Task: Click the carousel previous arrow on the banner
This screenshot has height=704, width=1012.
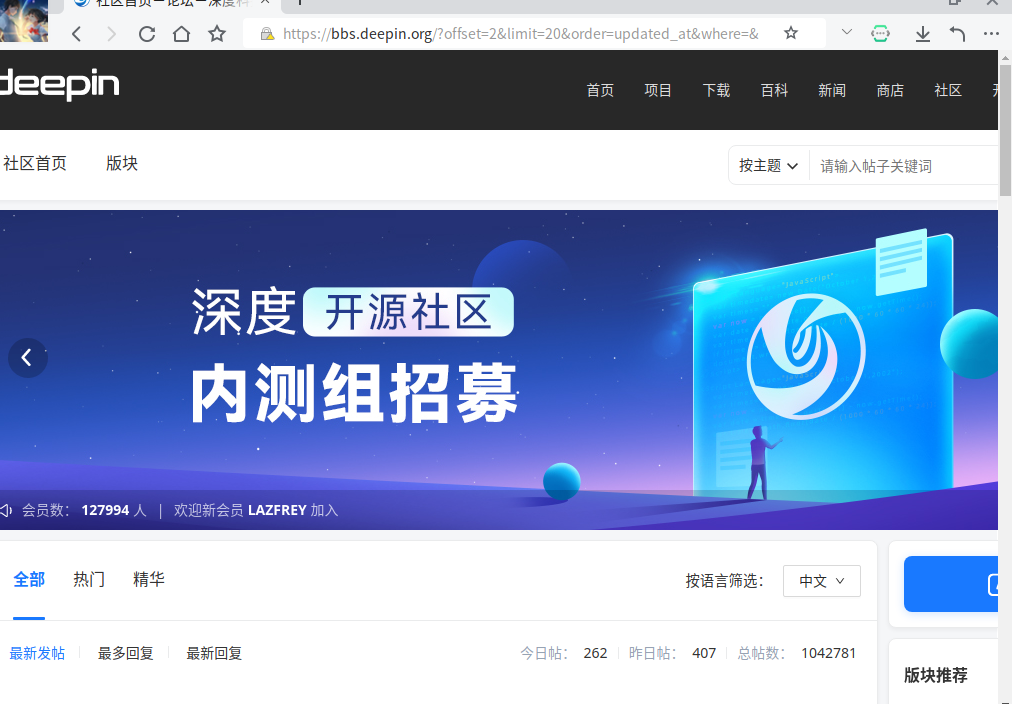Action: [x=27, y=357]
